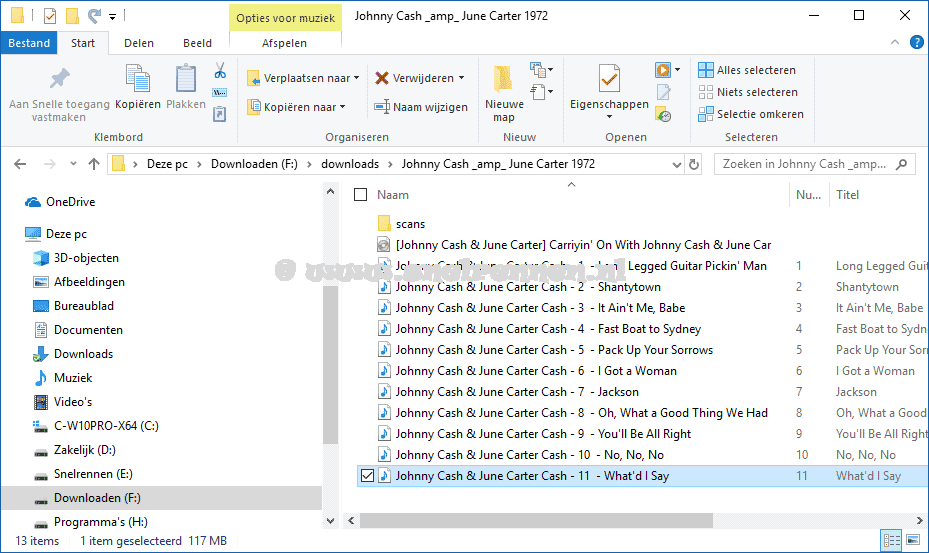Select the Jackson track file

(x=517, y=392)
